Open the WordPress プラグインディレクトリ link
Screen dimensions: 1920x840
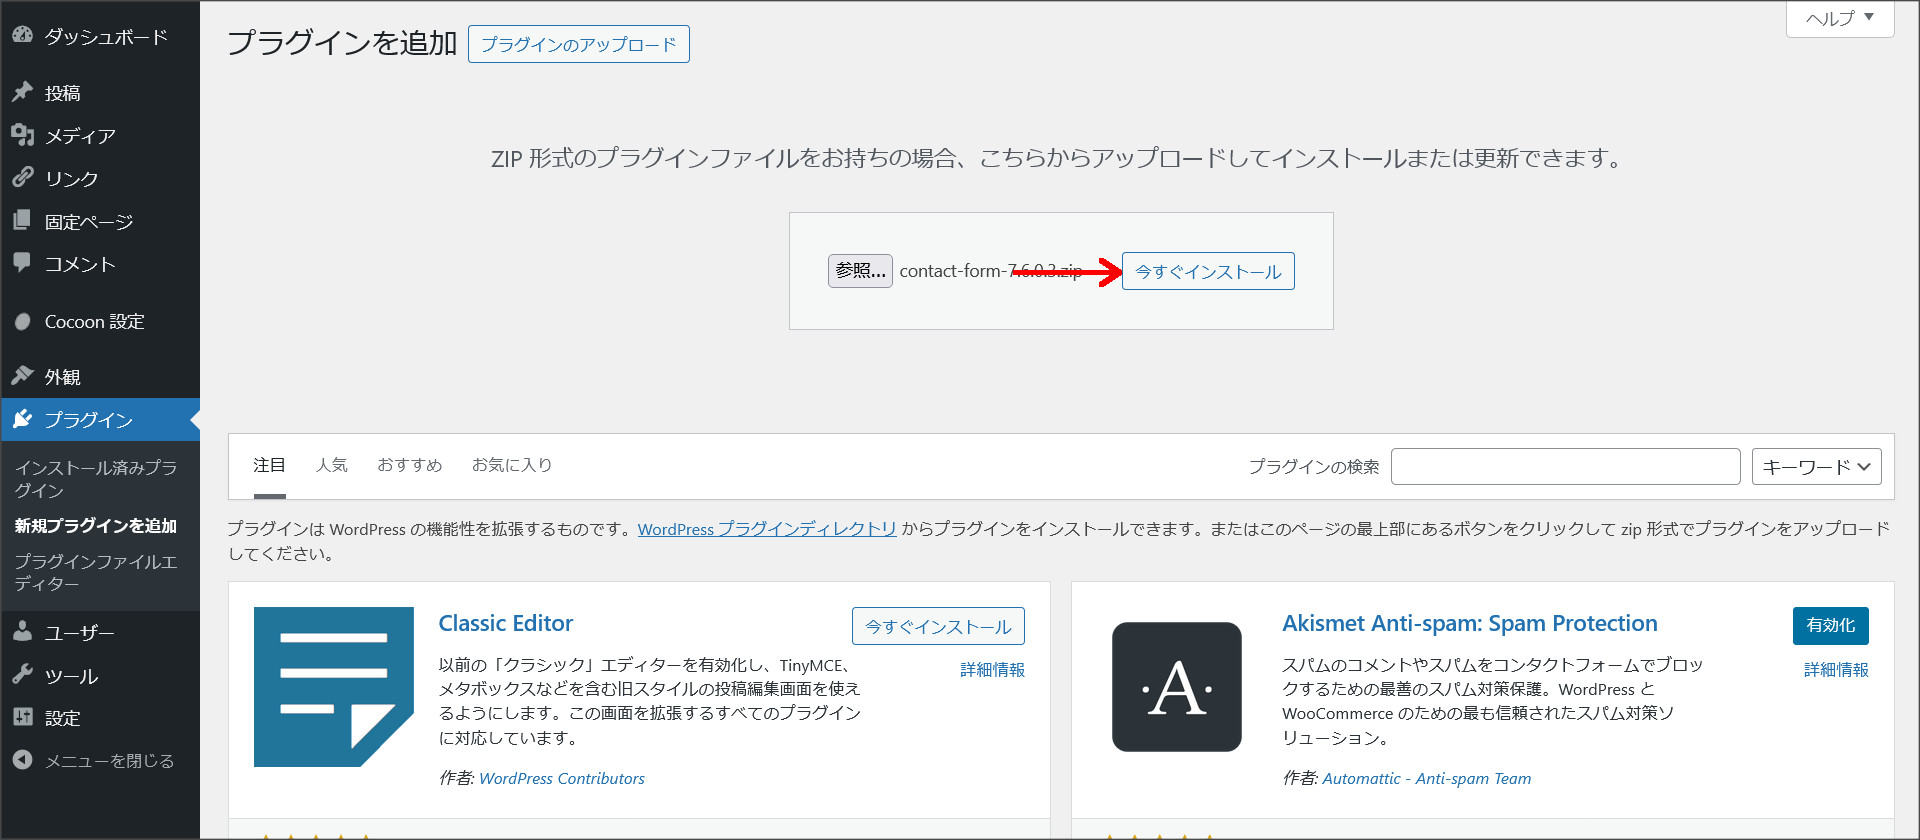coord(766,529)
